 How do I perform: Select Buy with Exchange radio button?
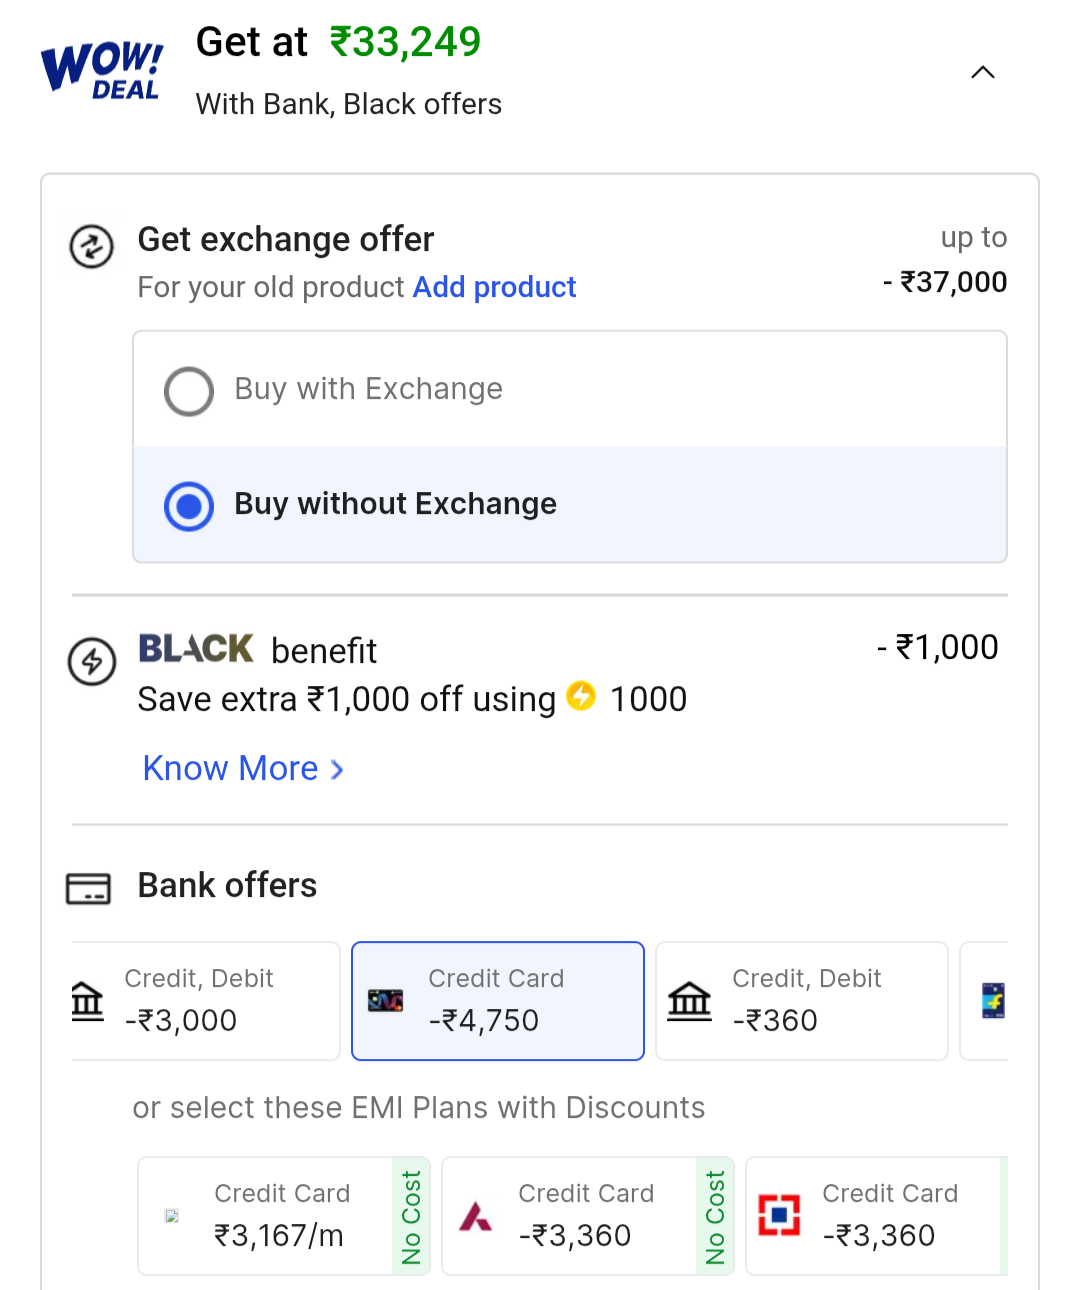(189, 391)
